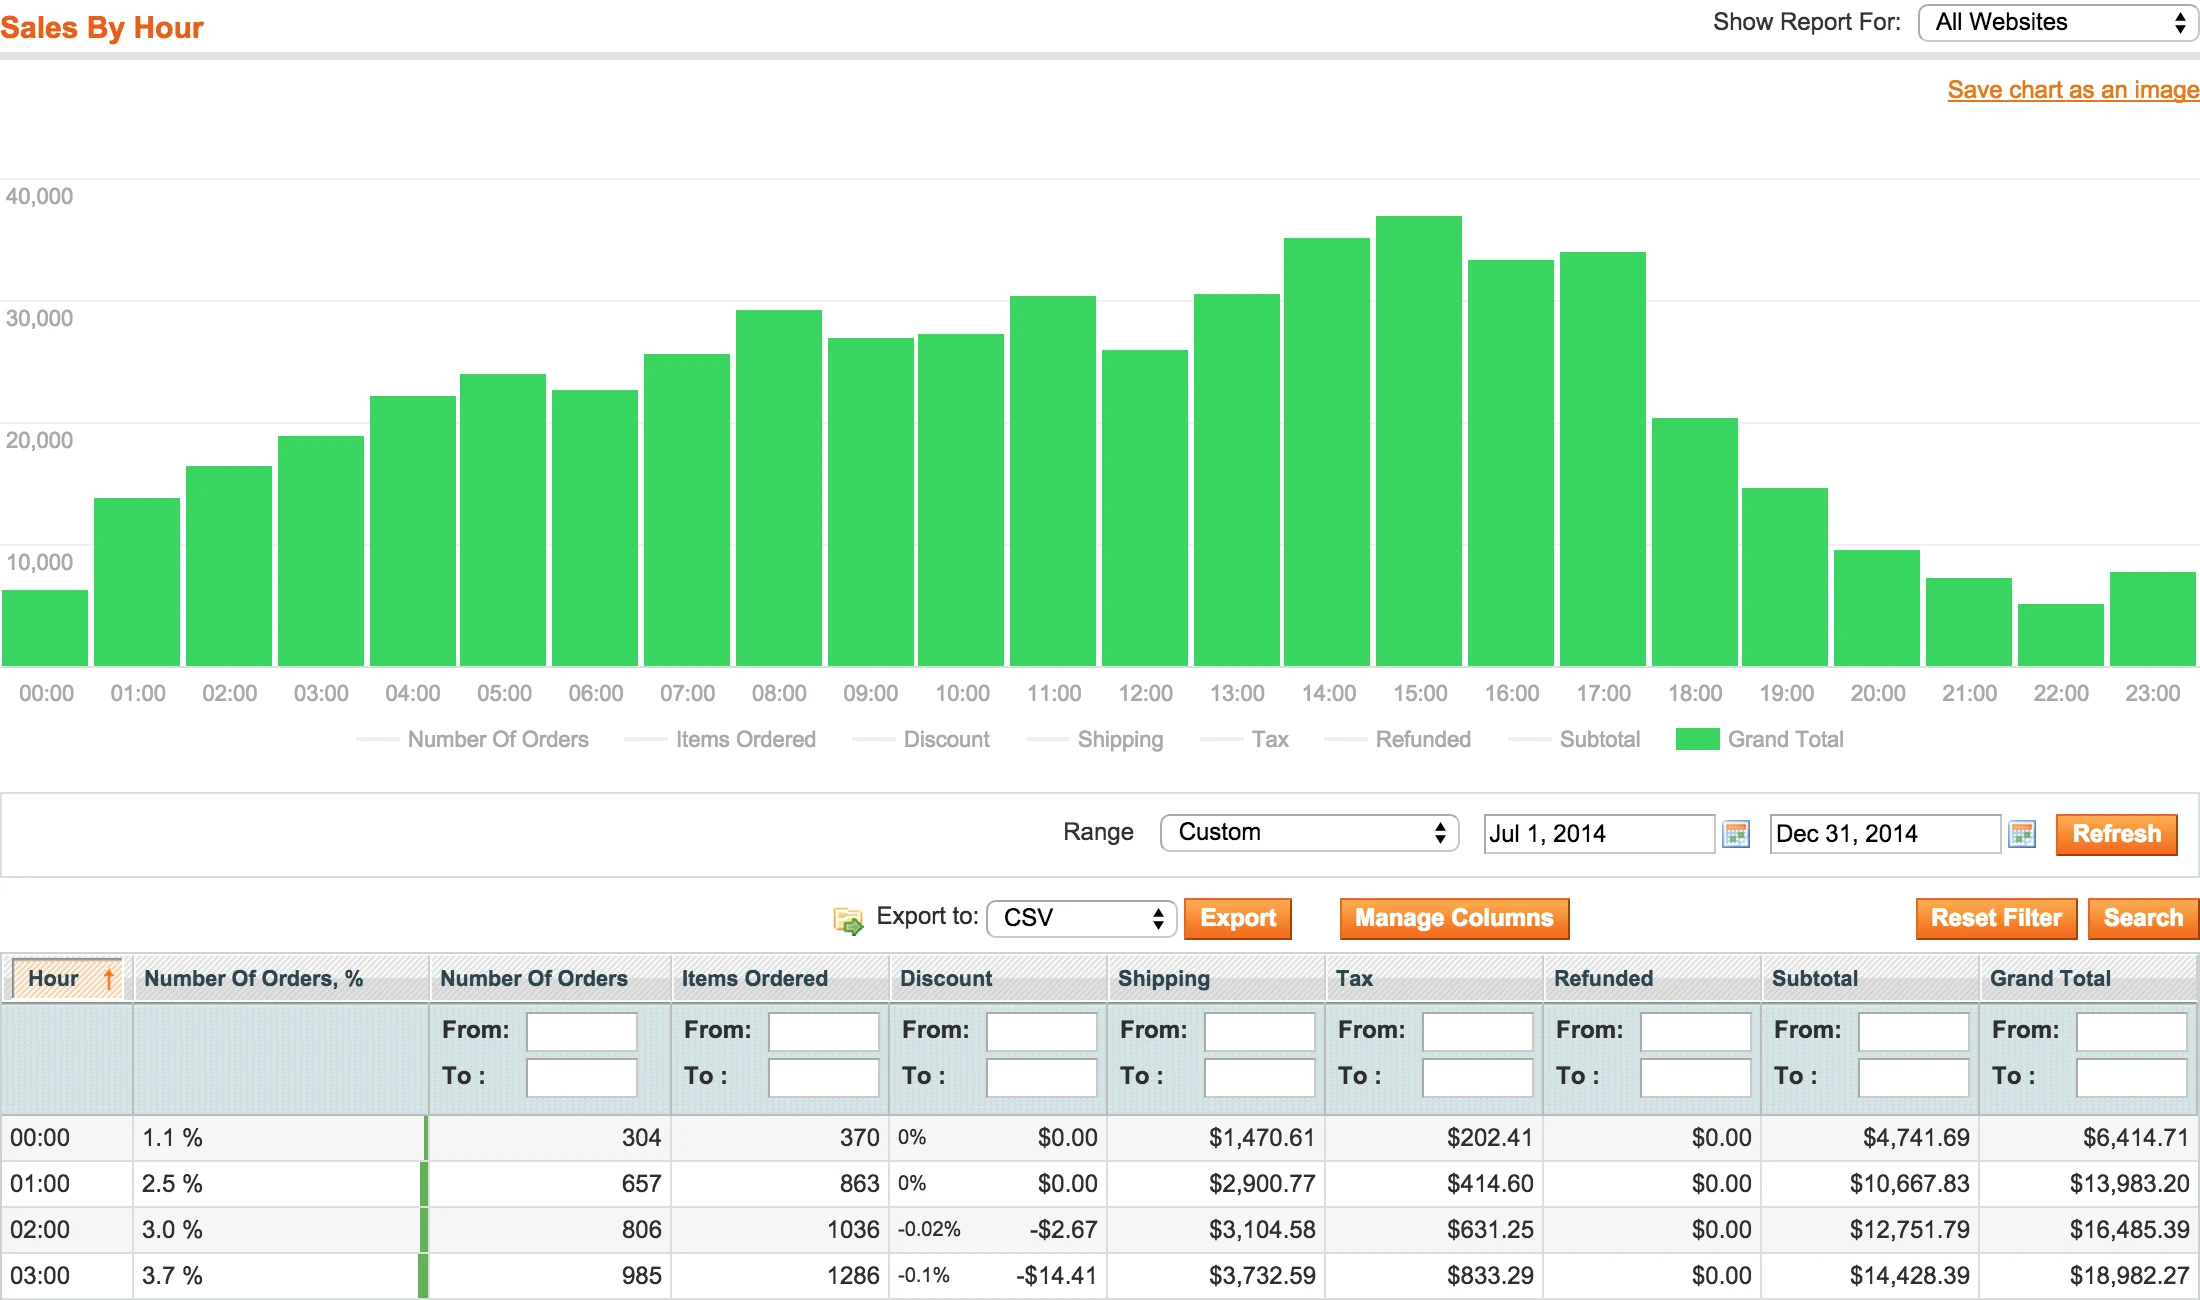2200x1300 pixels.
Task: Open the calendar picker for the end date
Action: pos(2023,833)
